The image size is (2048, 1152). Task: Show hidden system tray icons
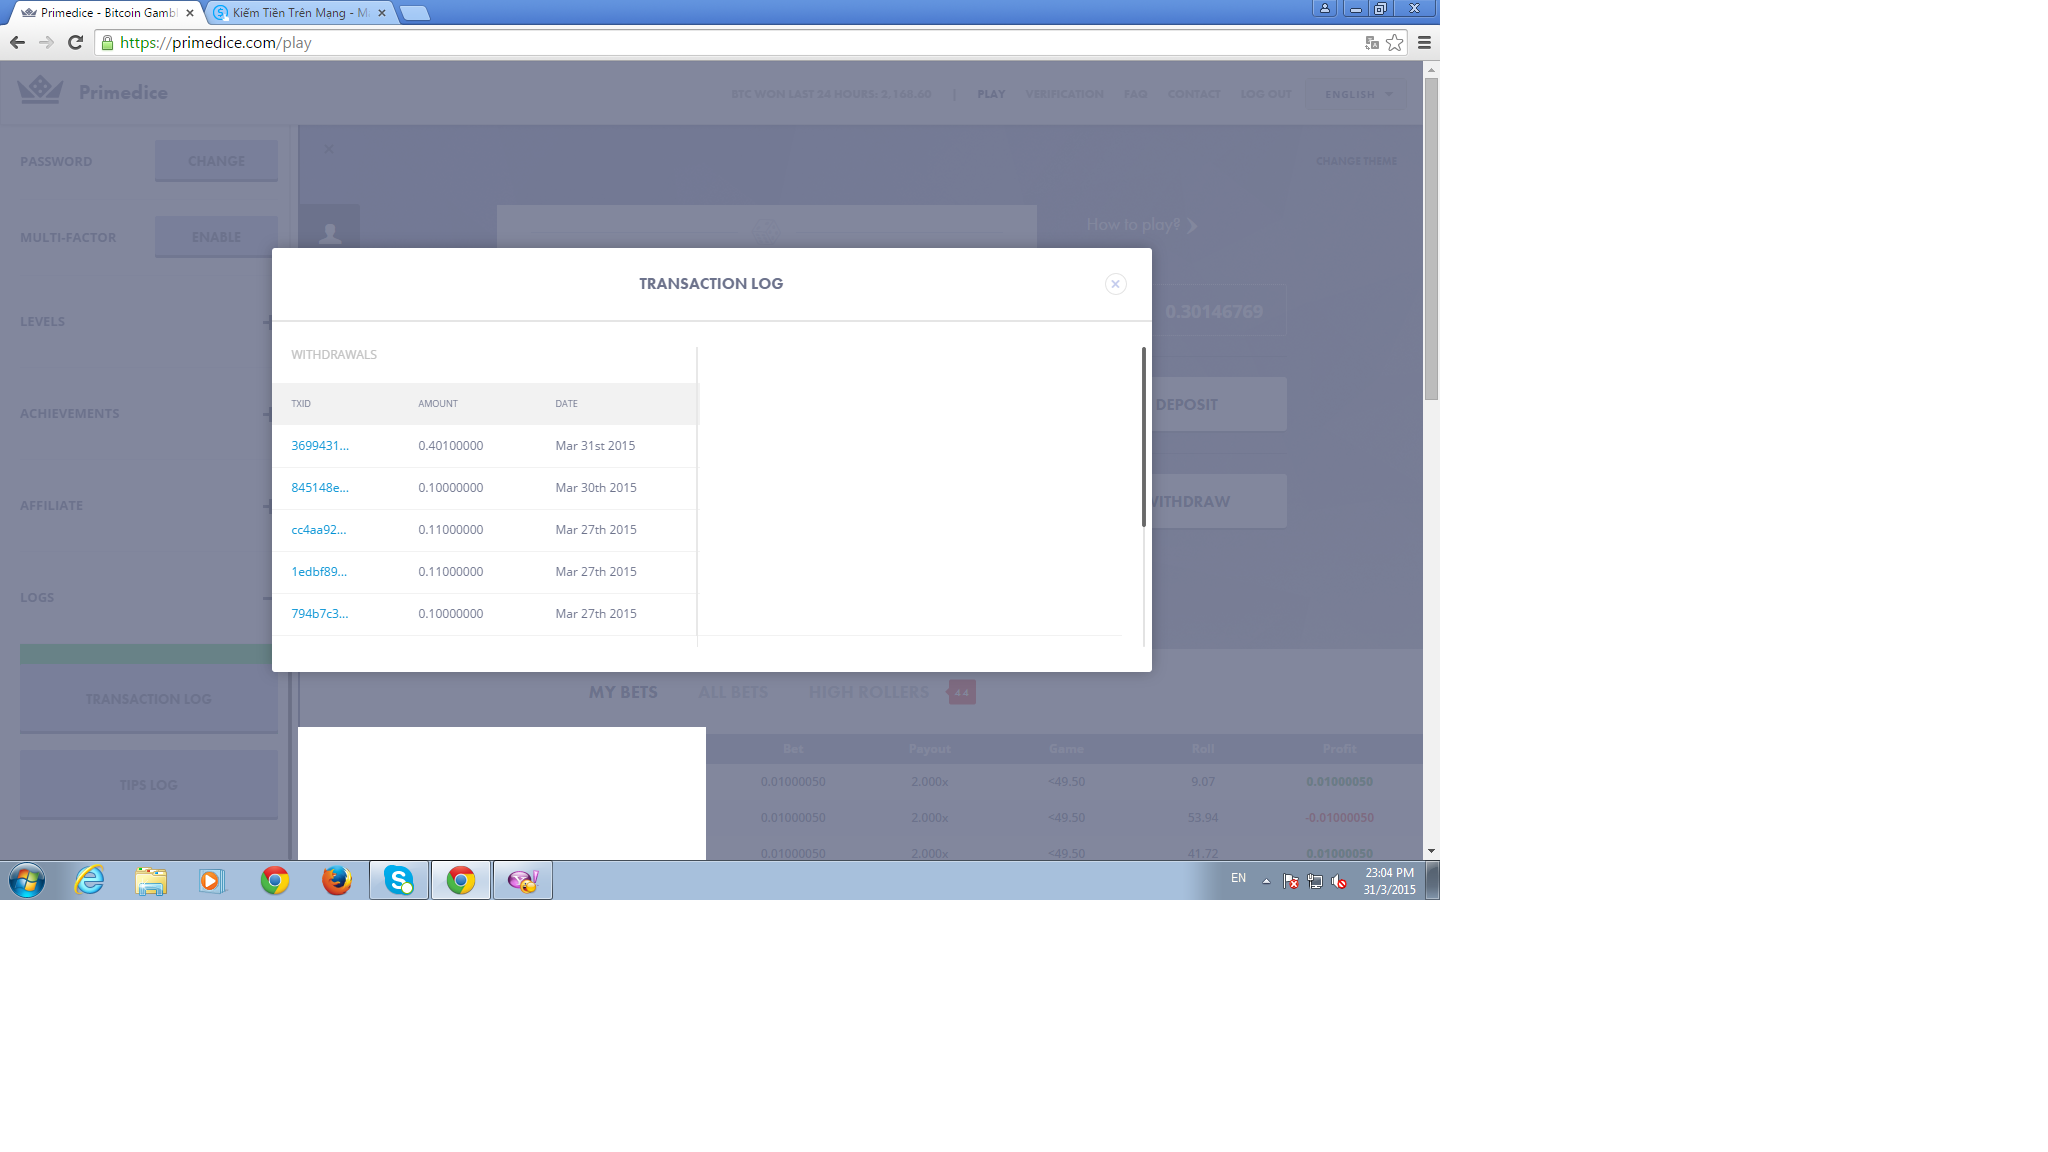click(x=1266, y=881)
